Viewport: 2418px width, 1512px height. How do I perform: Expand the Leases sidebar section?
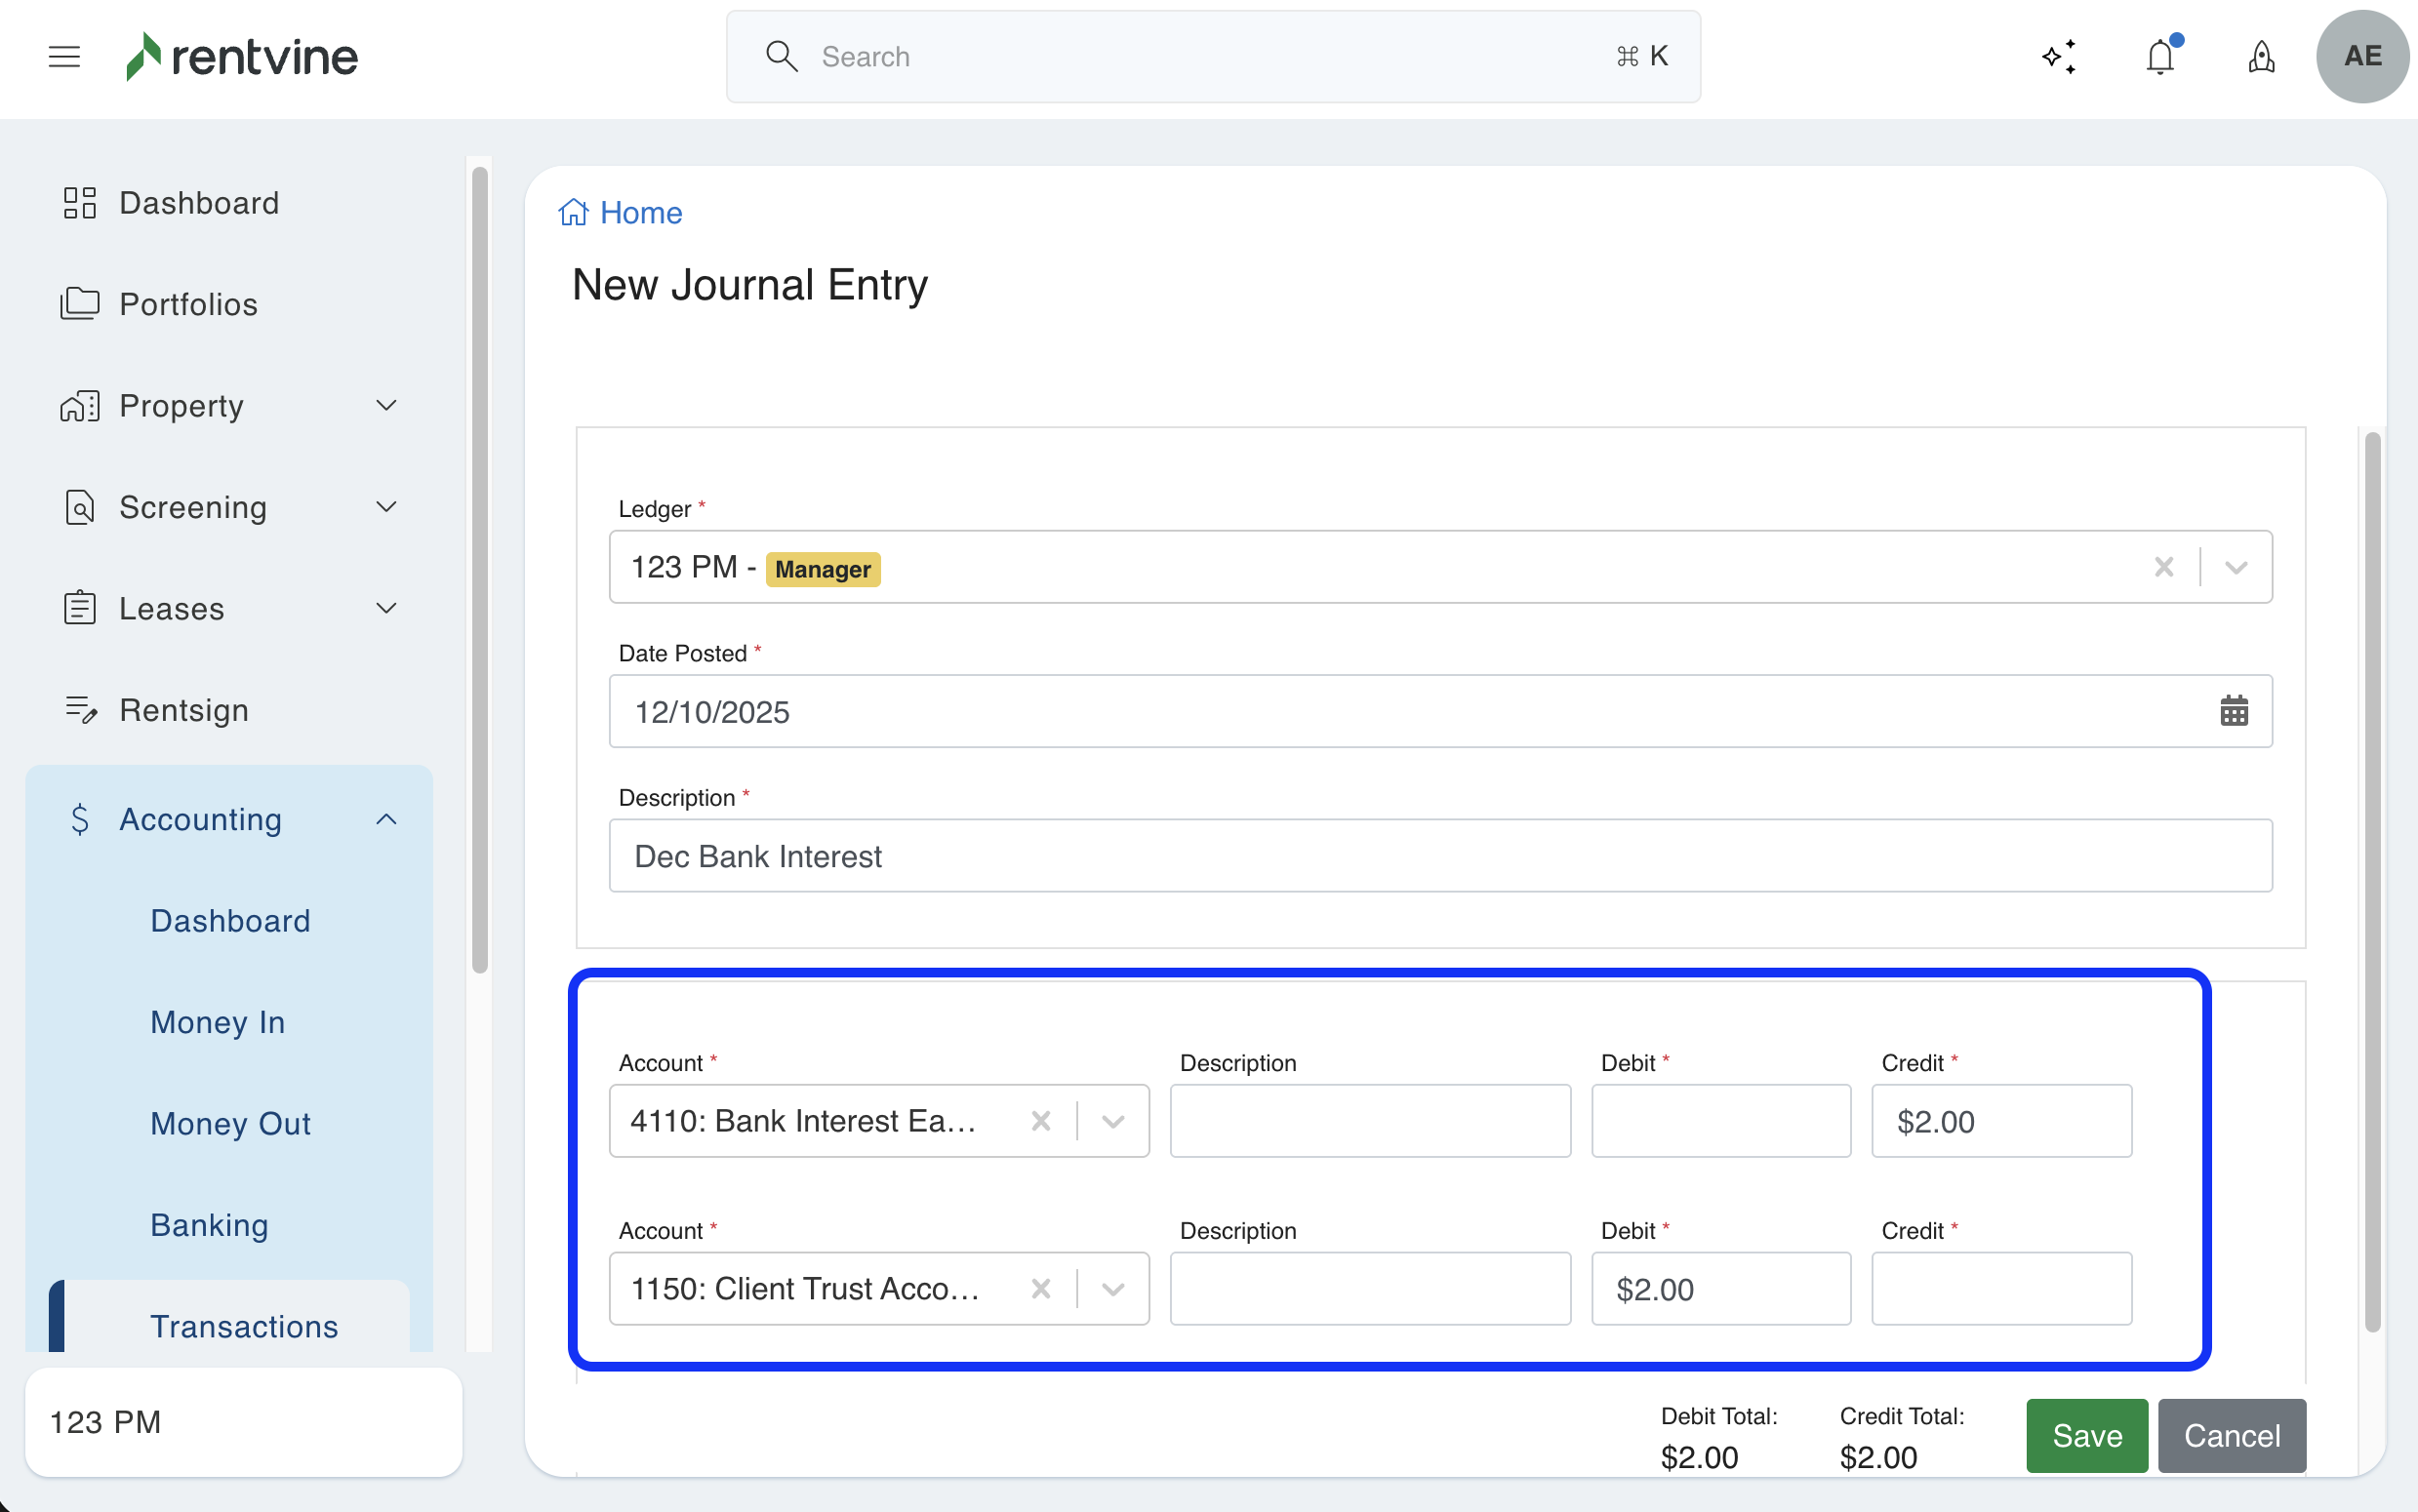click(386, 608)
